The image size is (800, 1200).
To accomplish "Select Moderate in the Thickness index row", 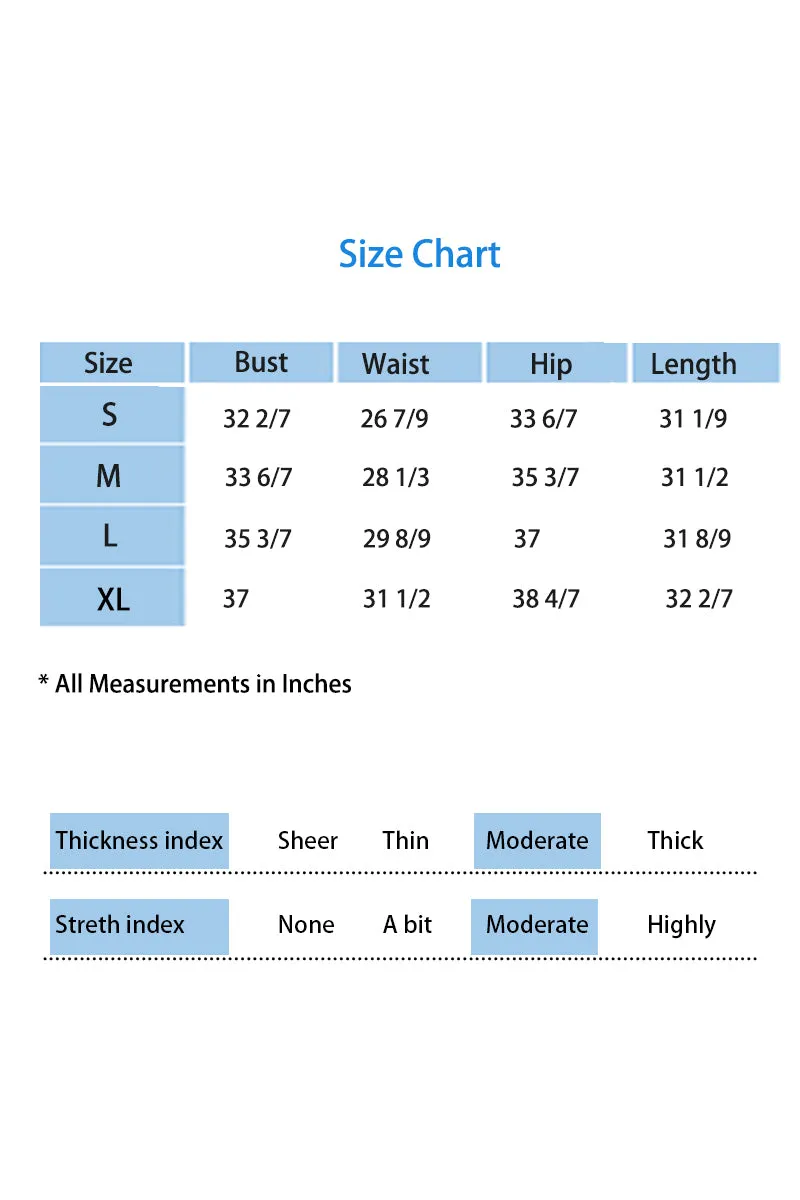I will 537,840.
